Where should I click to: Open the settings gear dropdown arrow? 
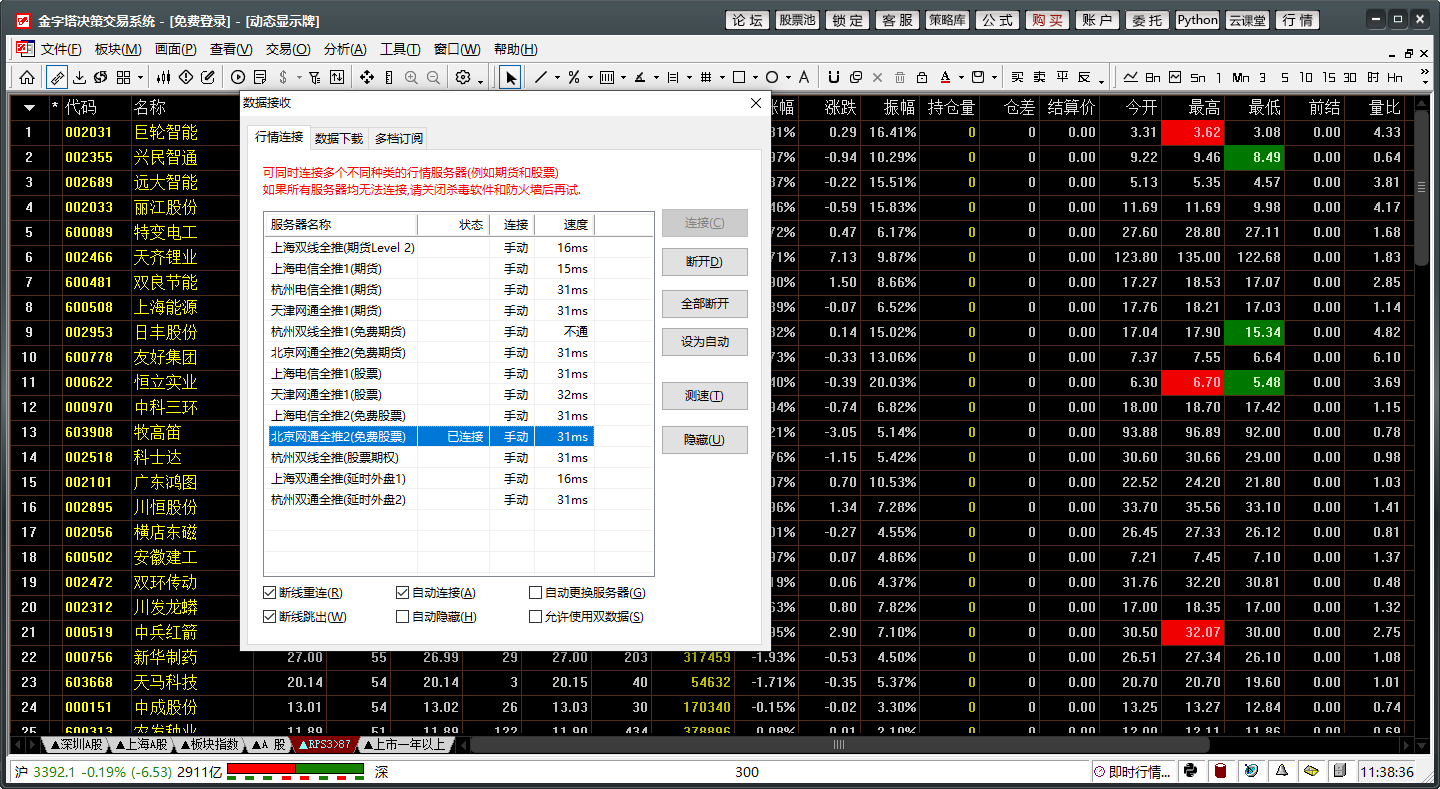(480, 82)
